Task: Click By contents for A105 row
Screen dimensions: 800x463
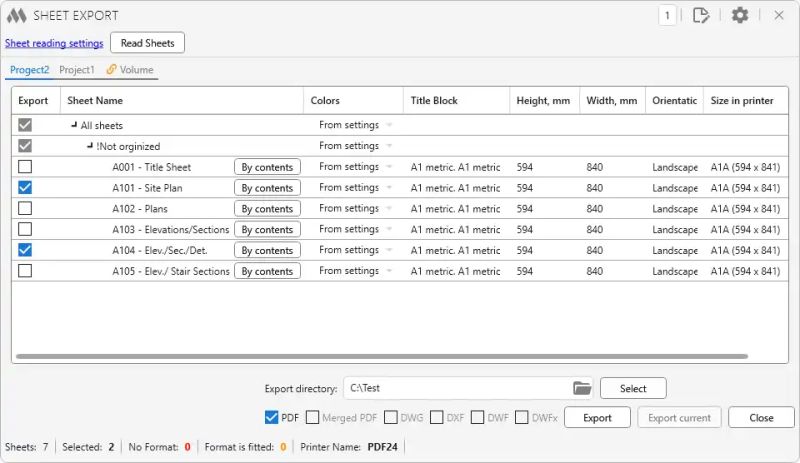Action: 267,271
